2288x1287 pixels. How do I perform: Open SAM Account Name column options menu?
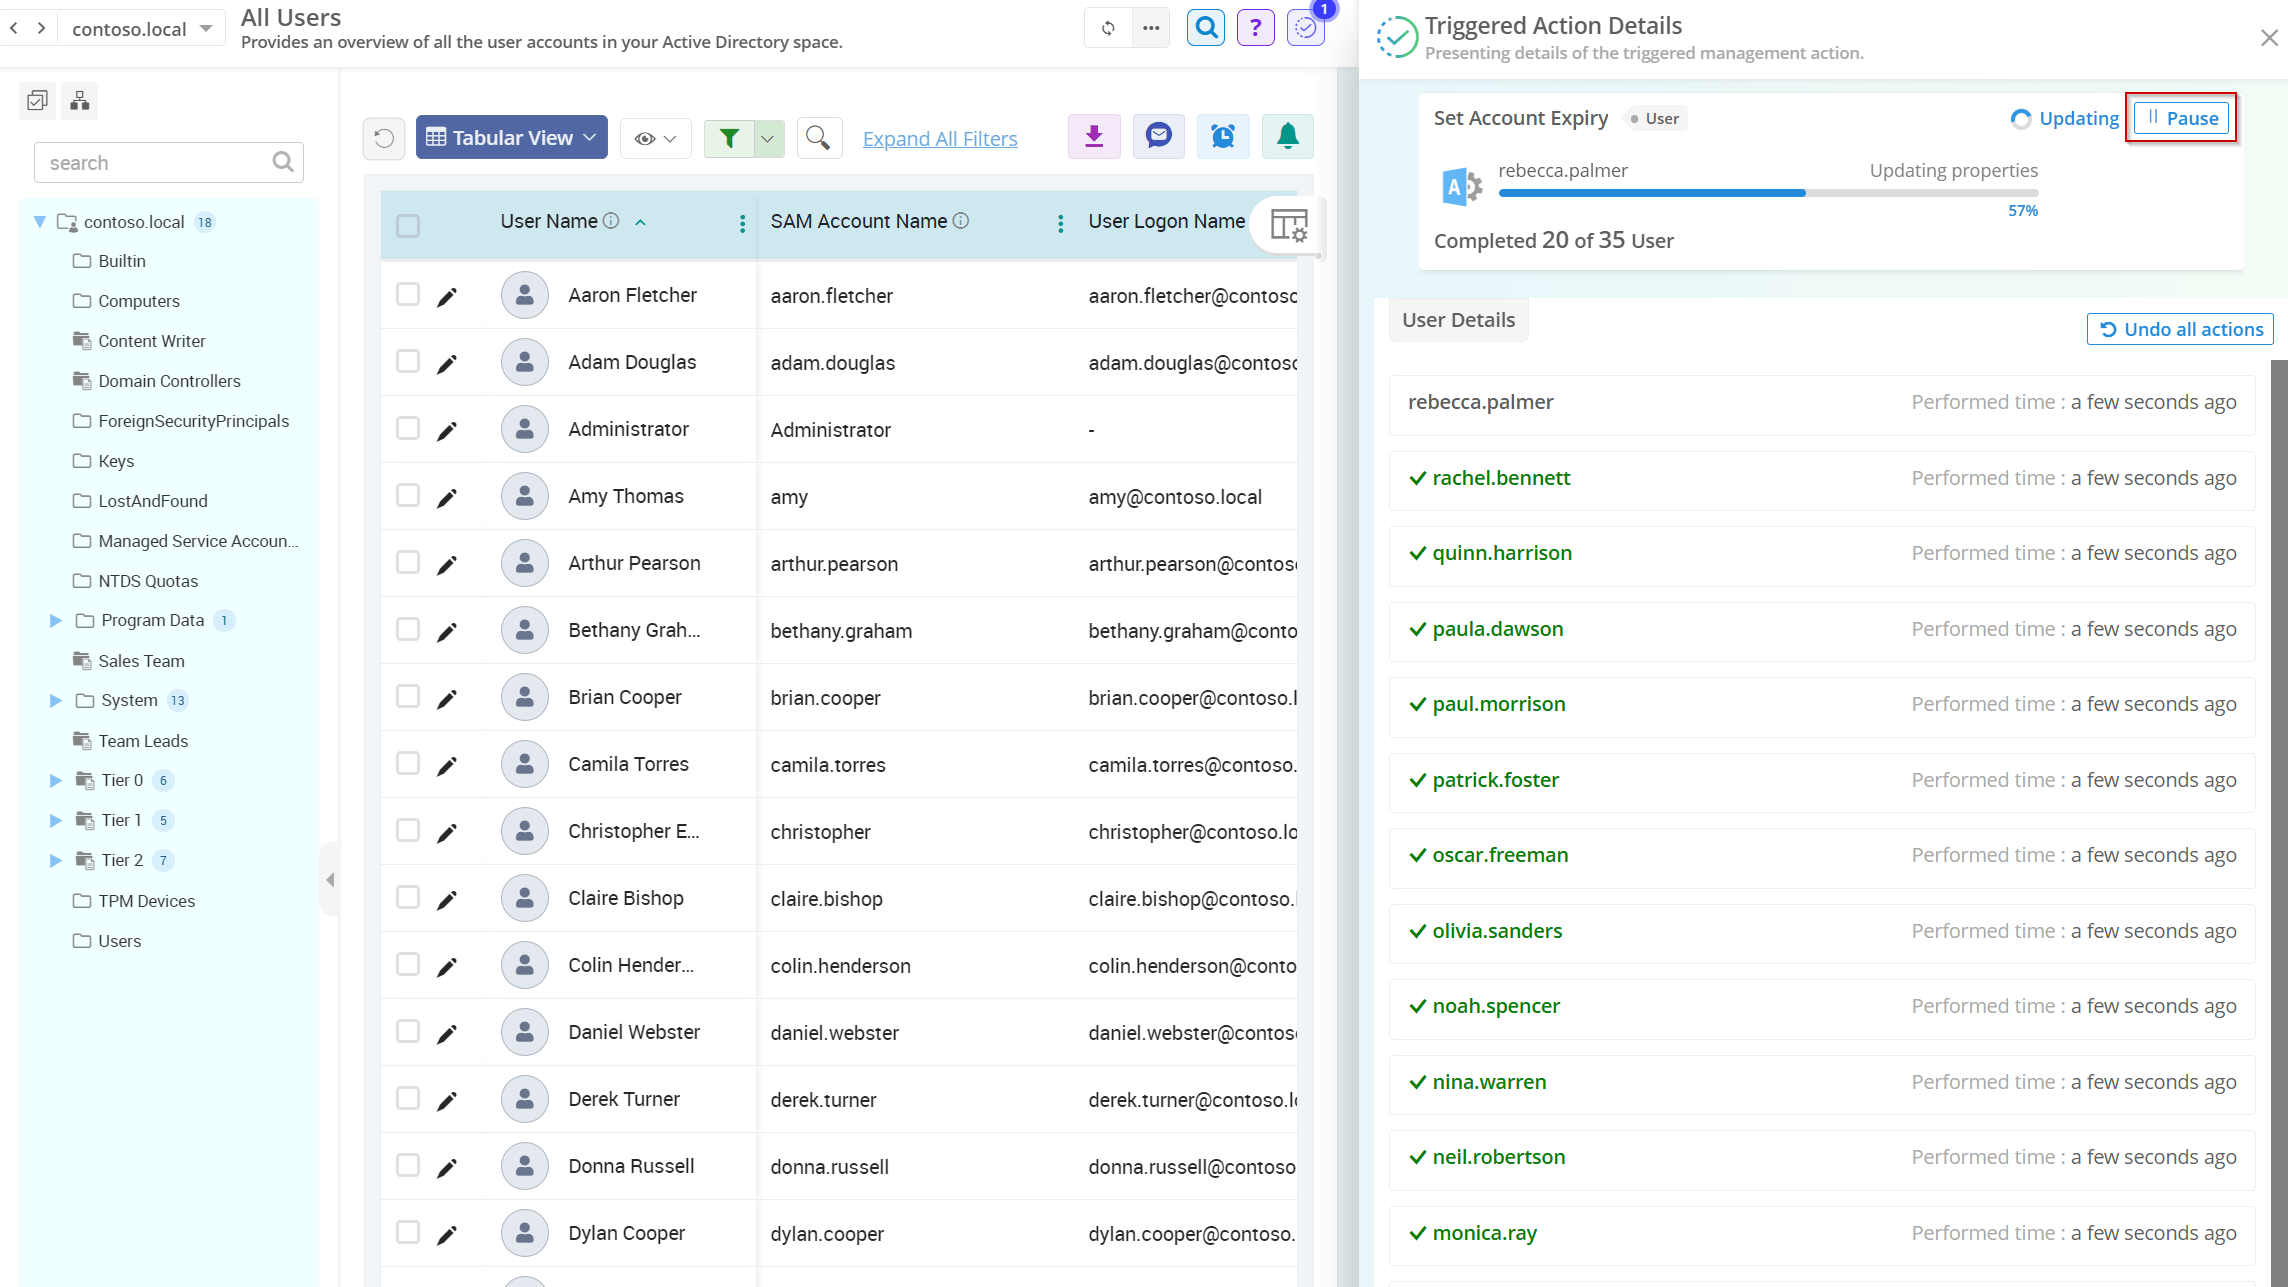point(1061,223)
